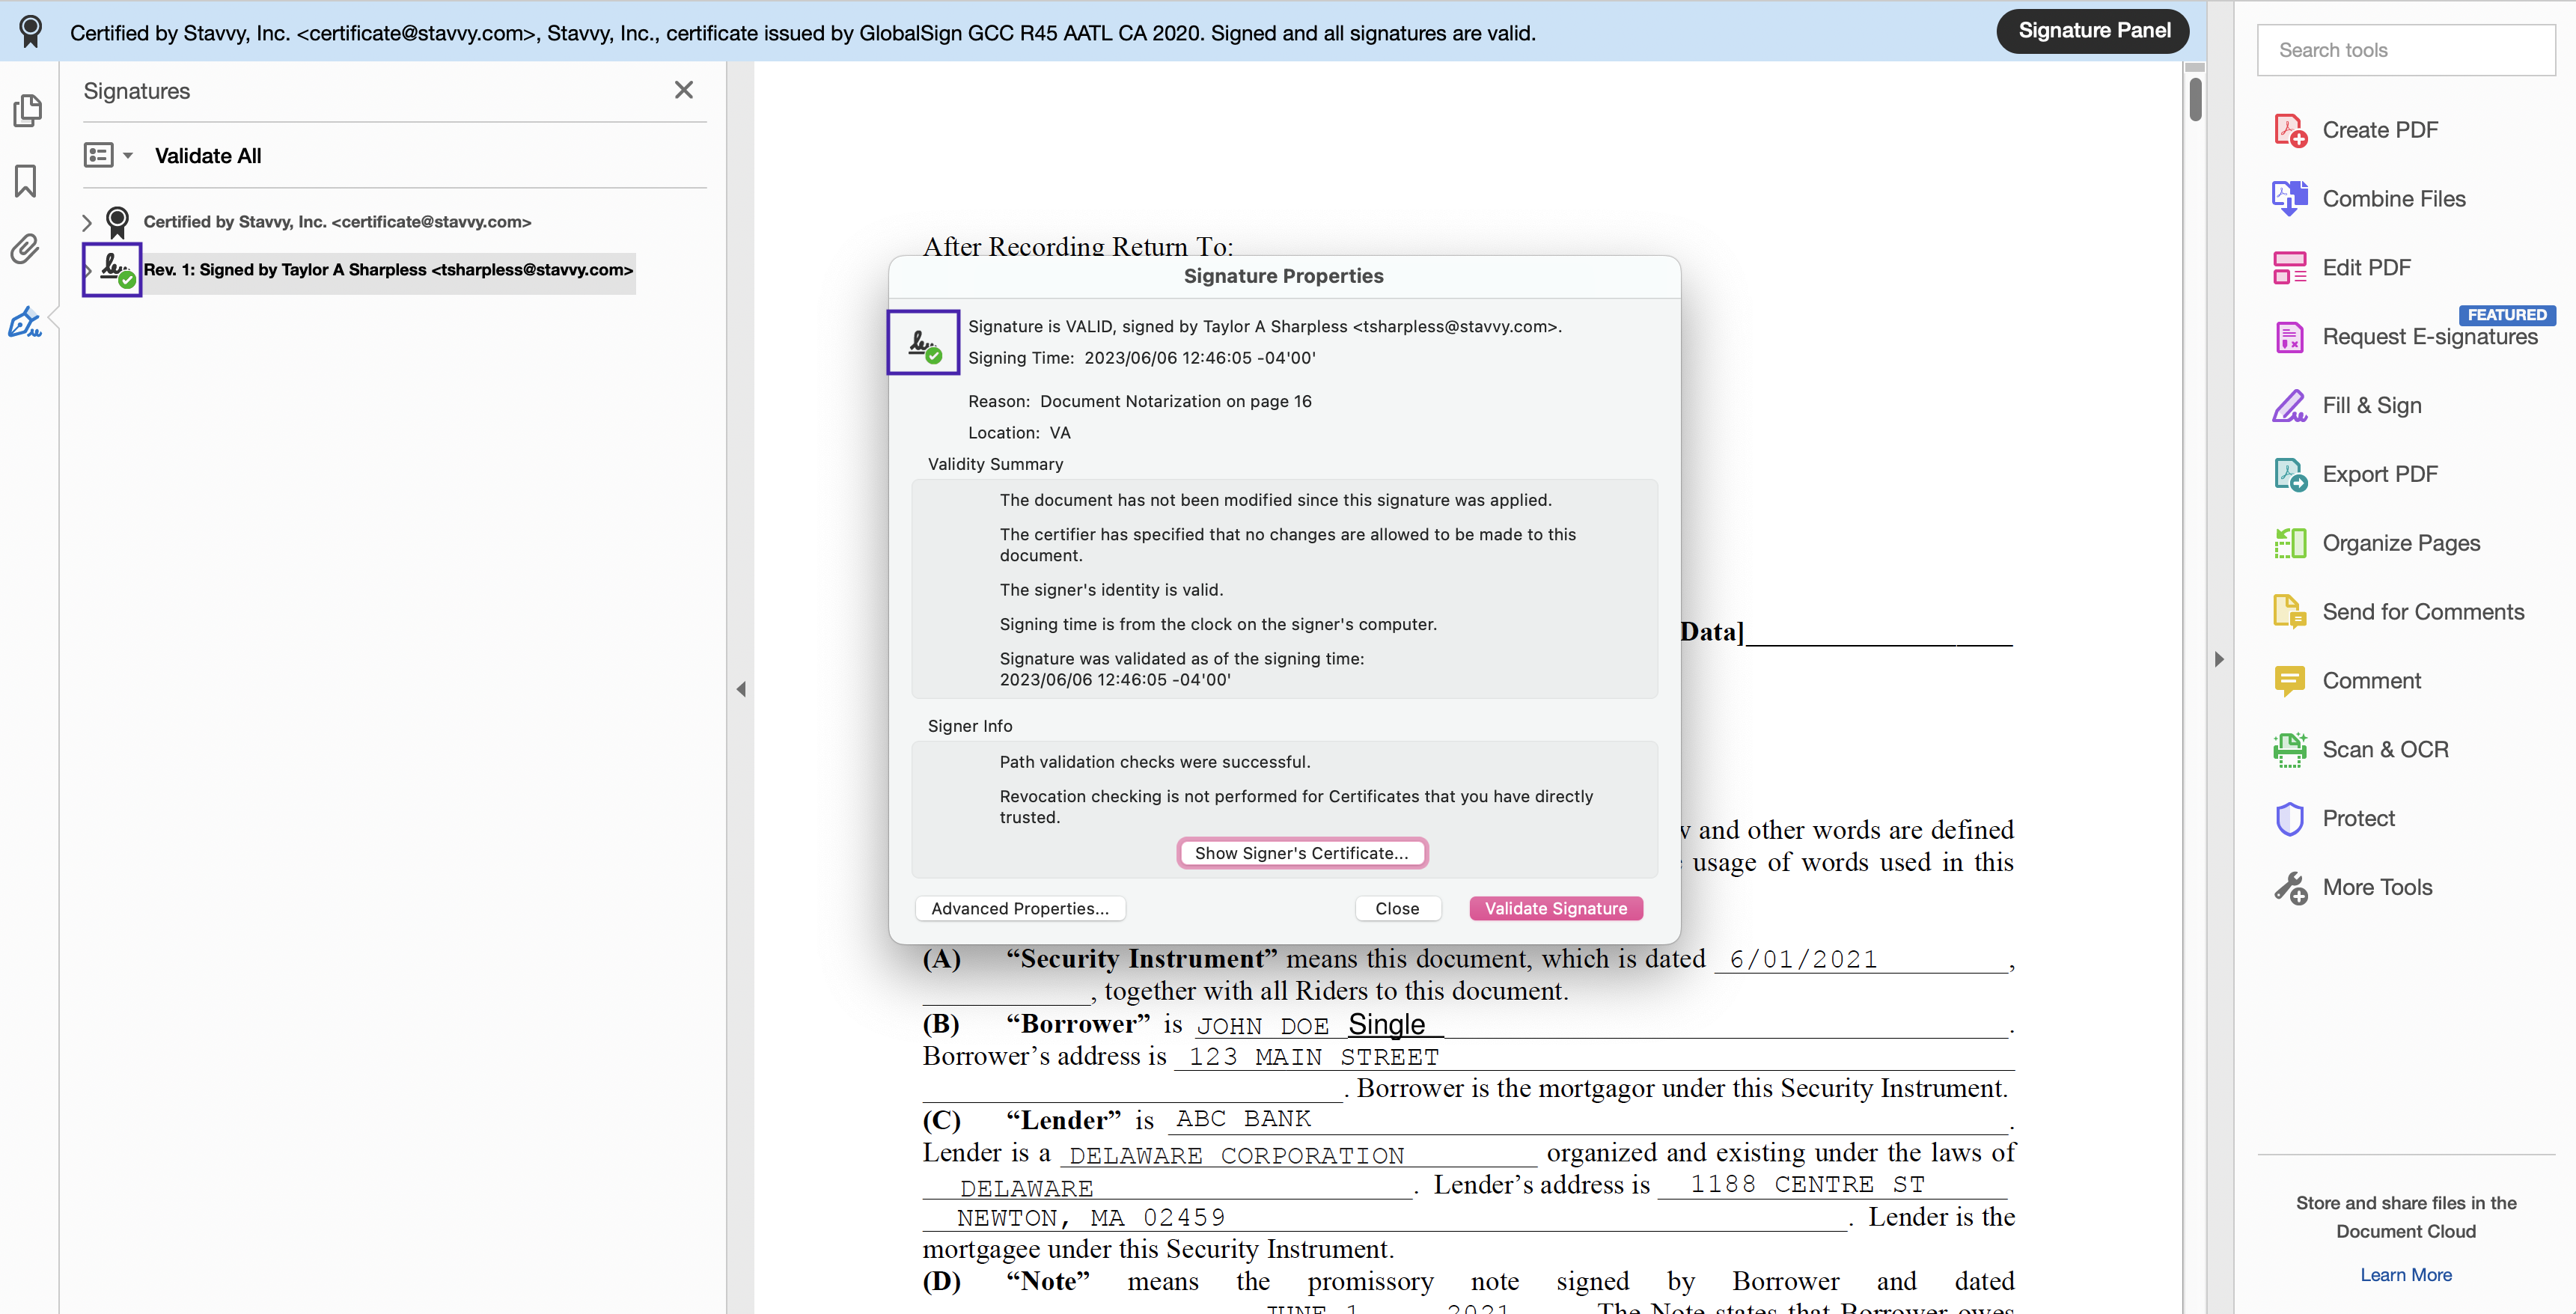The image size is (2576, 1314).
Task: Click 'Reason: Document Notarization on page 16' text
Action: (x=1140, y=401)
